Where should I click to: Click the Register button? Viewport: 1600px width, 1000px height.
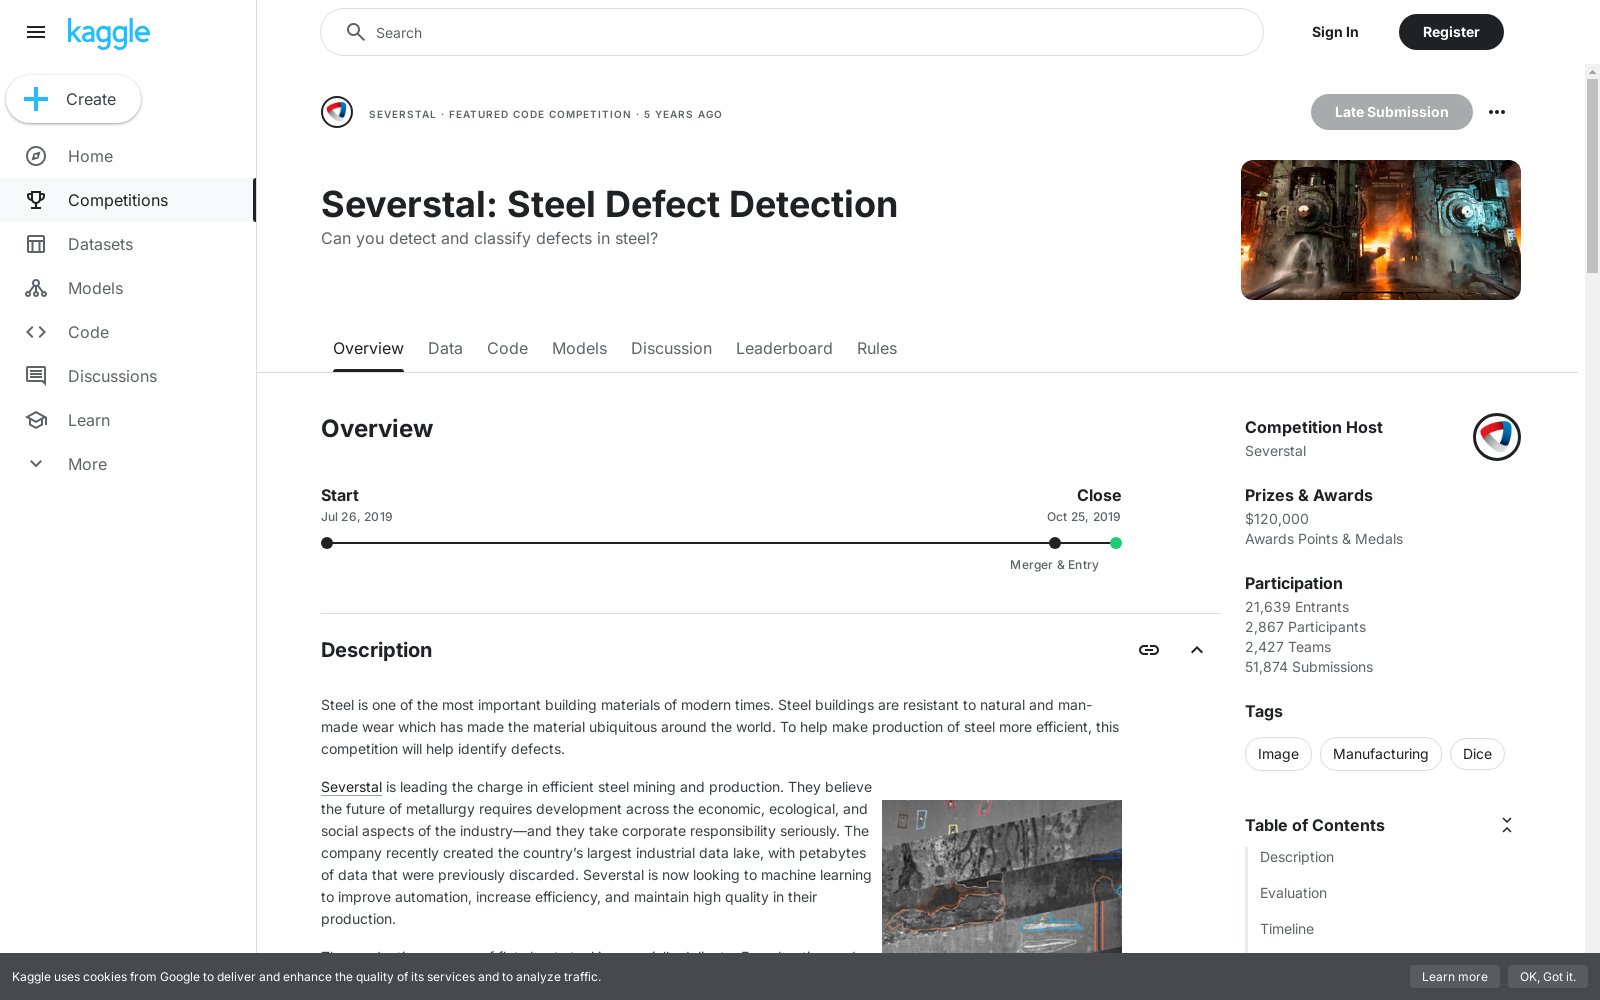tap(1451, 32)
